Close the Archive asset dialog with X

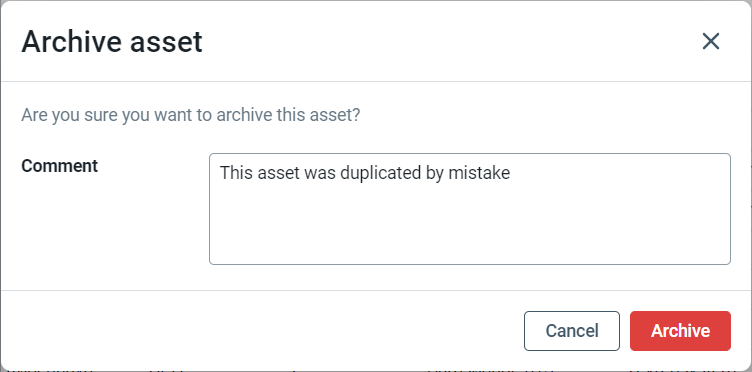pos(711,41)
